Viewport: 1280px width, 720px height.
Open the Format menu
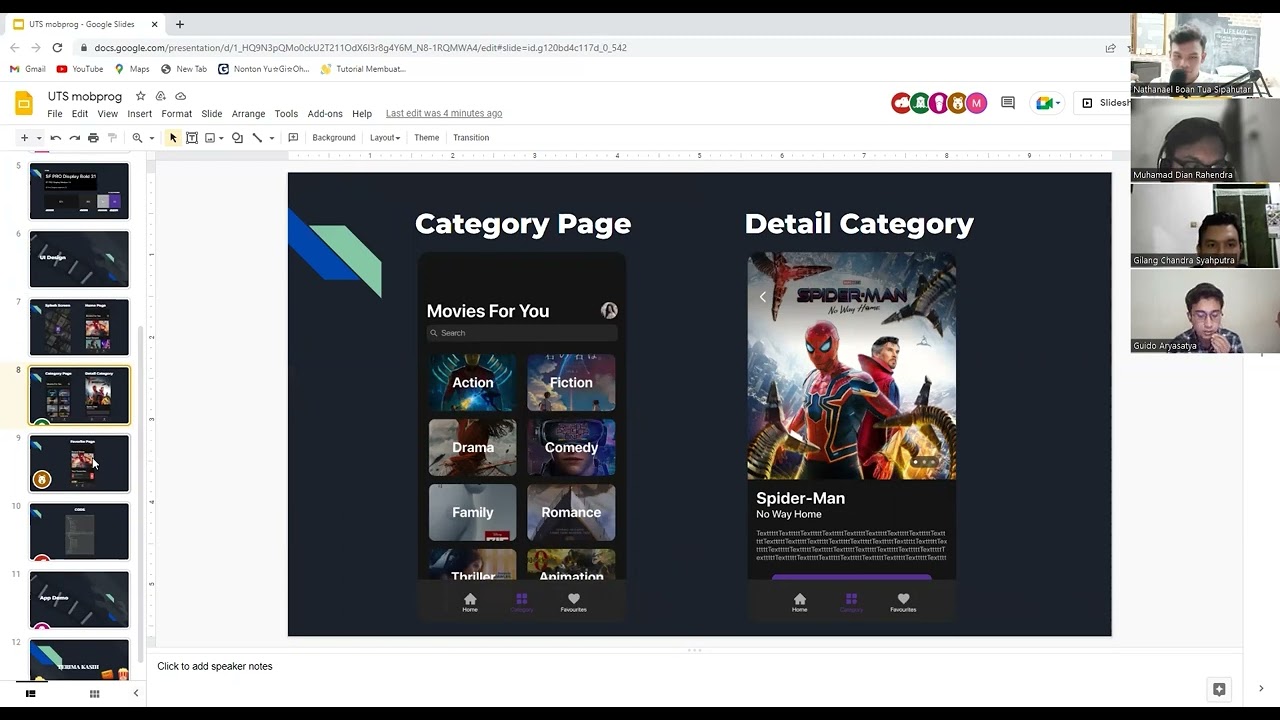click(177, 114)
